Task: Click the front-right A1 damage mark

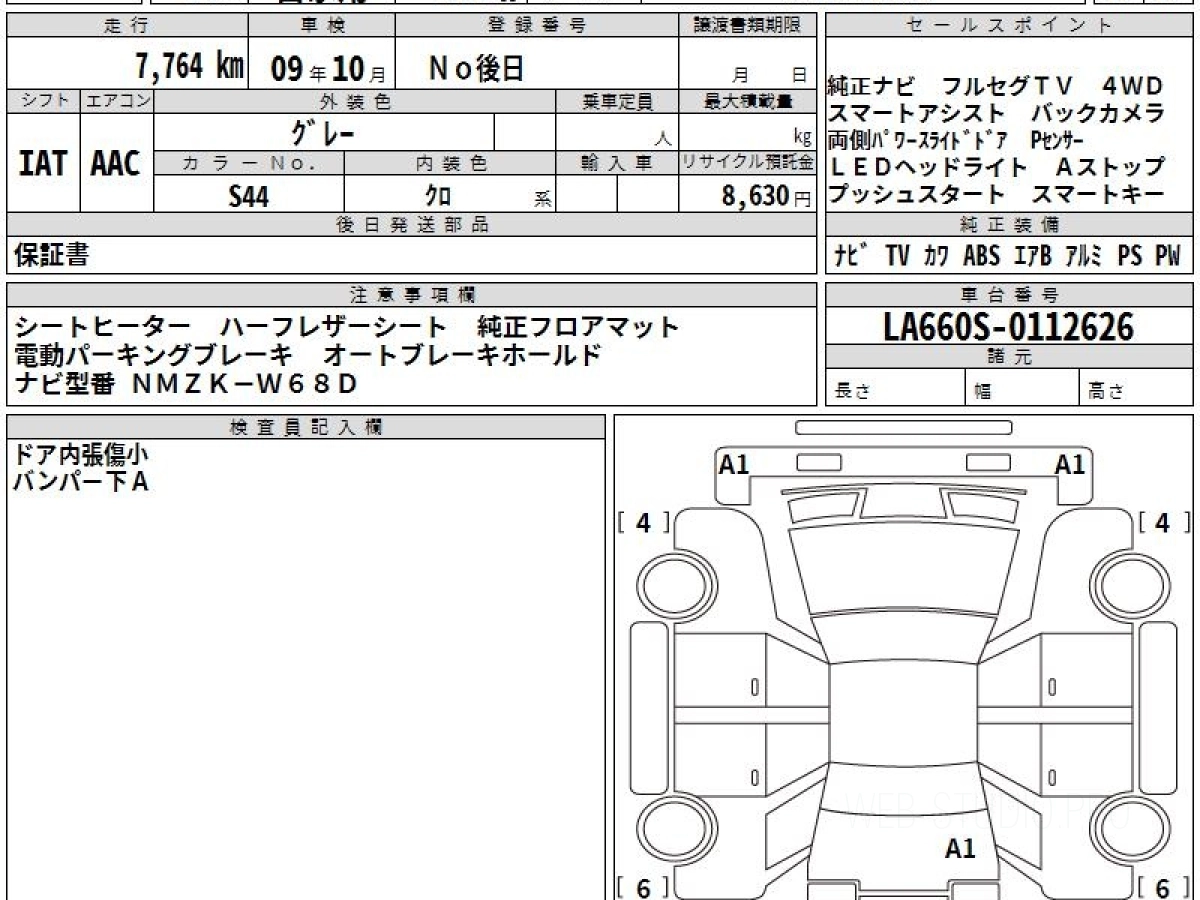Action: (1070, 464)
